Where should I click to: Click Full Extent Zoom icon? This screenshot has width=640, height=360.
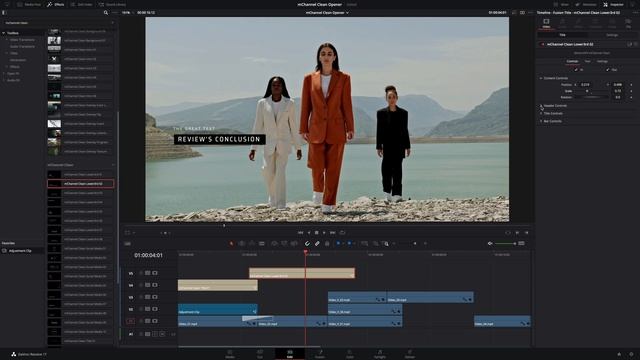[x=364, y=244]
